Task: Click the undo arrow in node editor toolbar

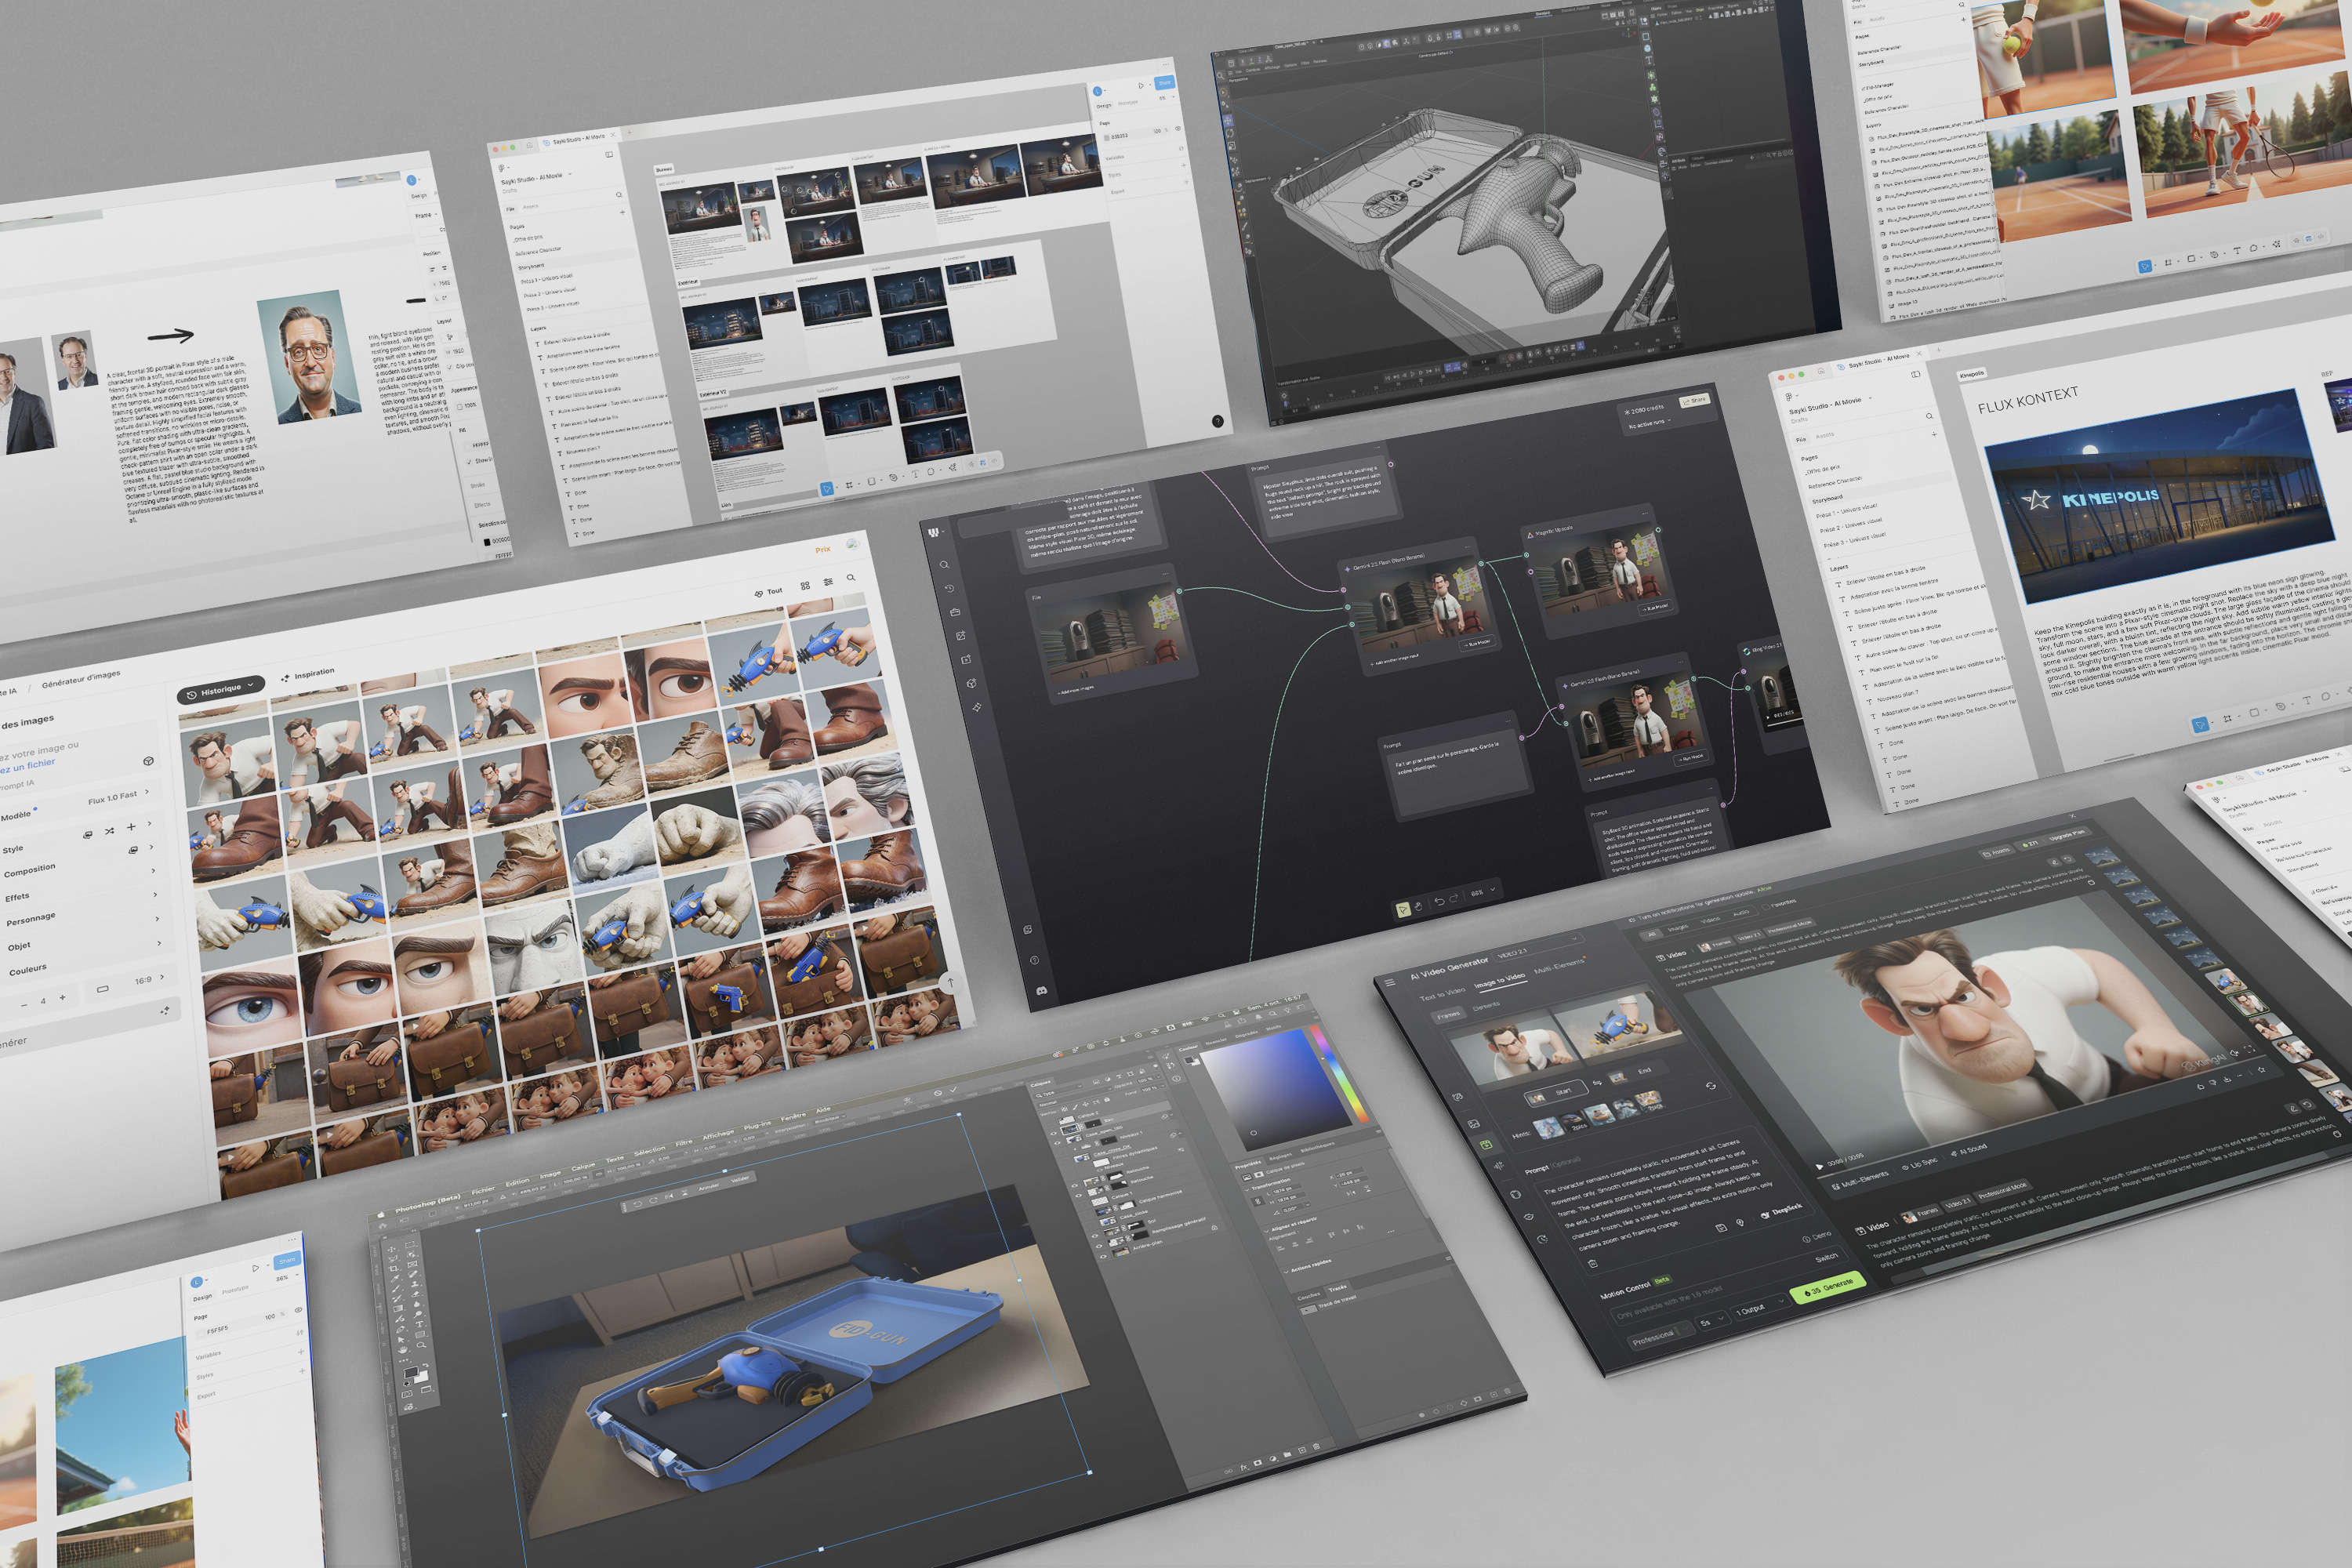Action: coord(1439,902)
